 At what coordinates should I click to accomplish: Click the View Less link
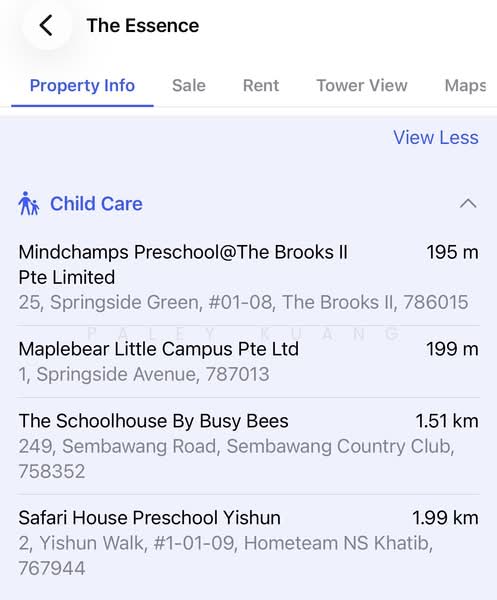click(x=436, y=137)
